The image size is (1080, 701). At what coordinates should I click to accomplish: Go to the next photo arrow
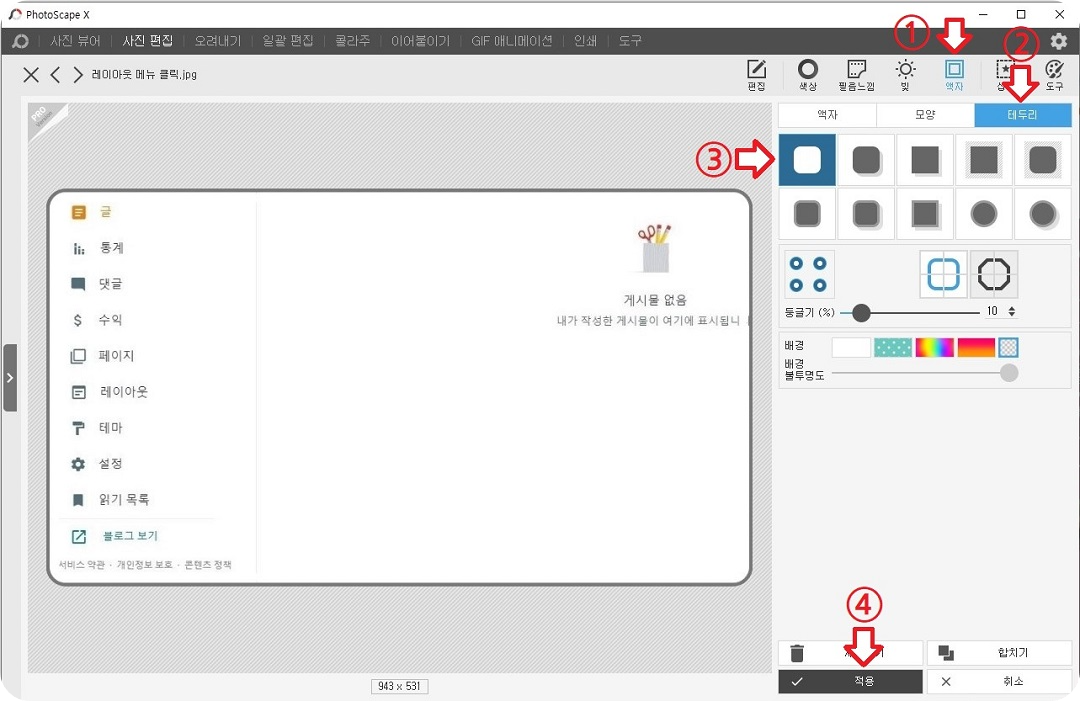tap(78, 74)
